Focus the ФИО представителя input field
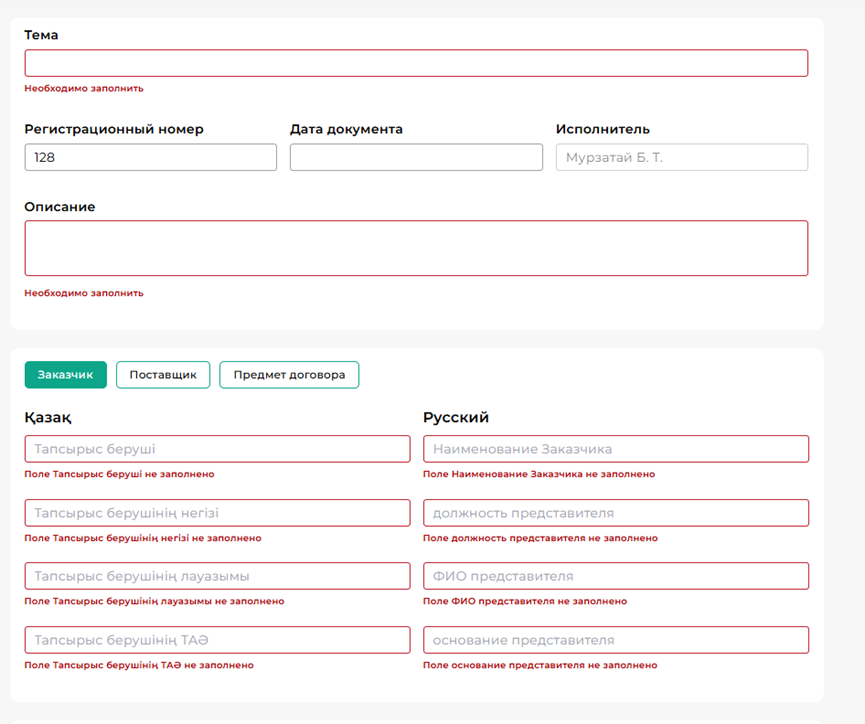Viewport: 865px width, 724px height. pyautogui.click(x=616, y=576)
